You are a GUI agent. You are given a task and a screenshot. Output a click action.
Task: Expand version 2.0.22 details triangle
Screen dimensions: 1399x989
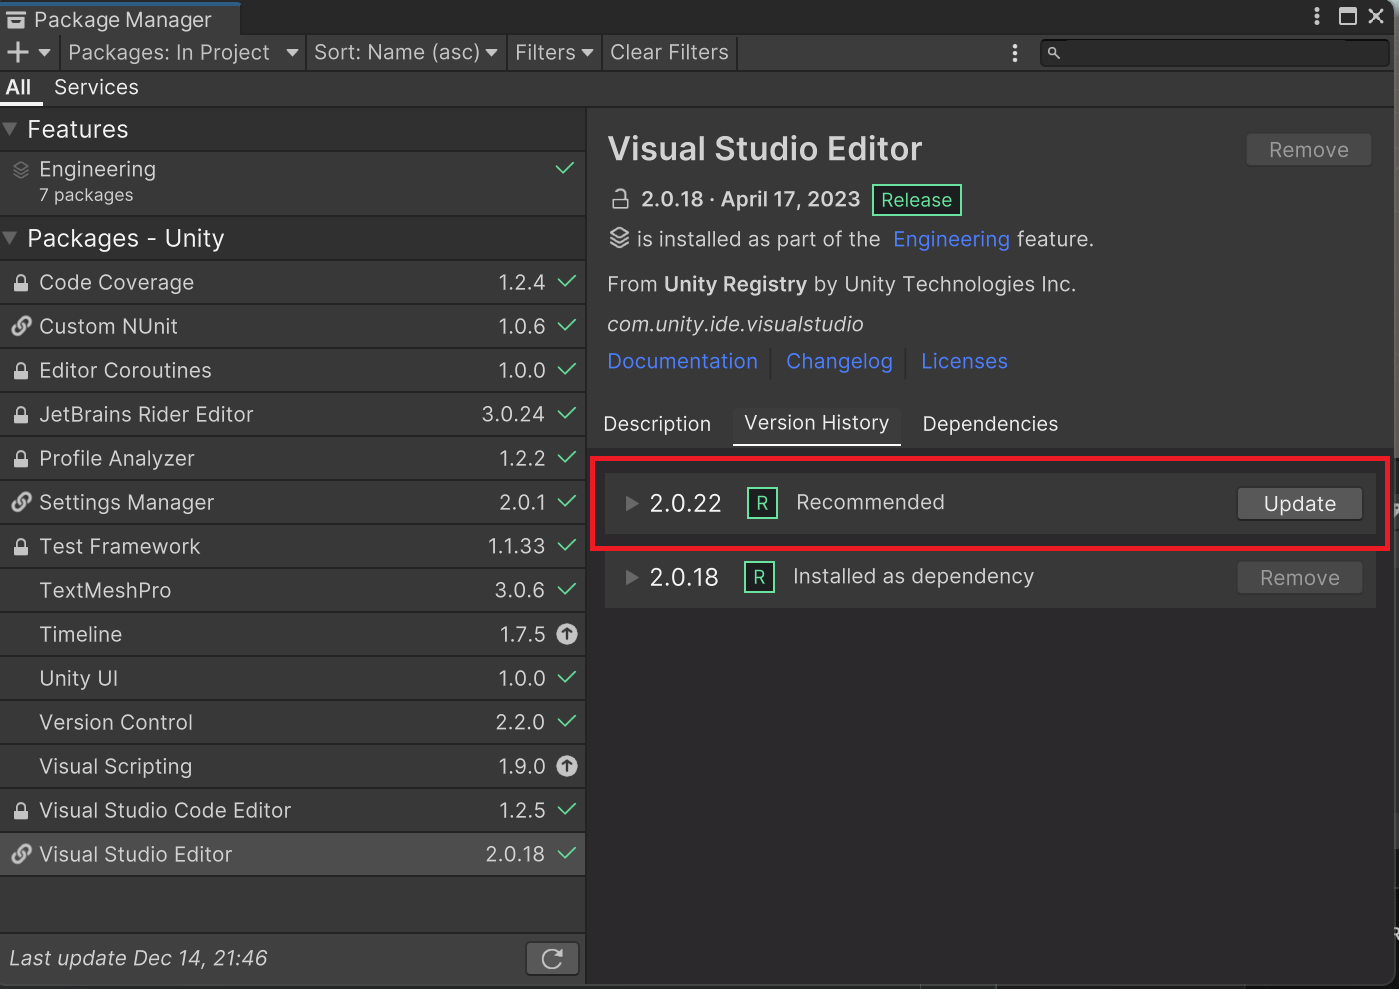[631, 503]
